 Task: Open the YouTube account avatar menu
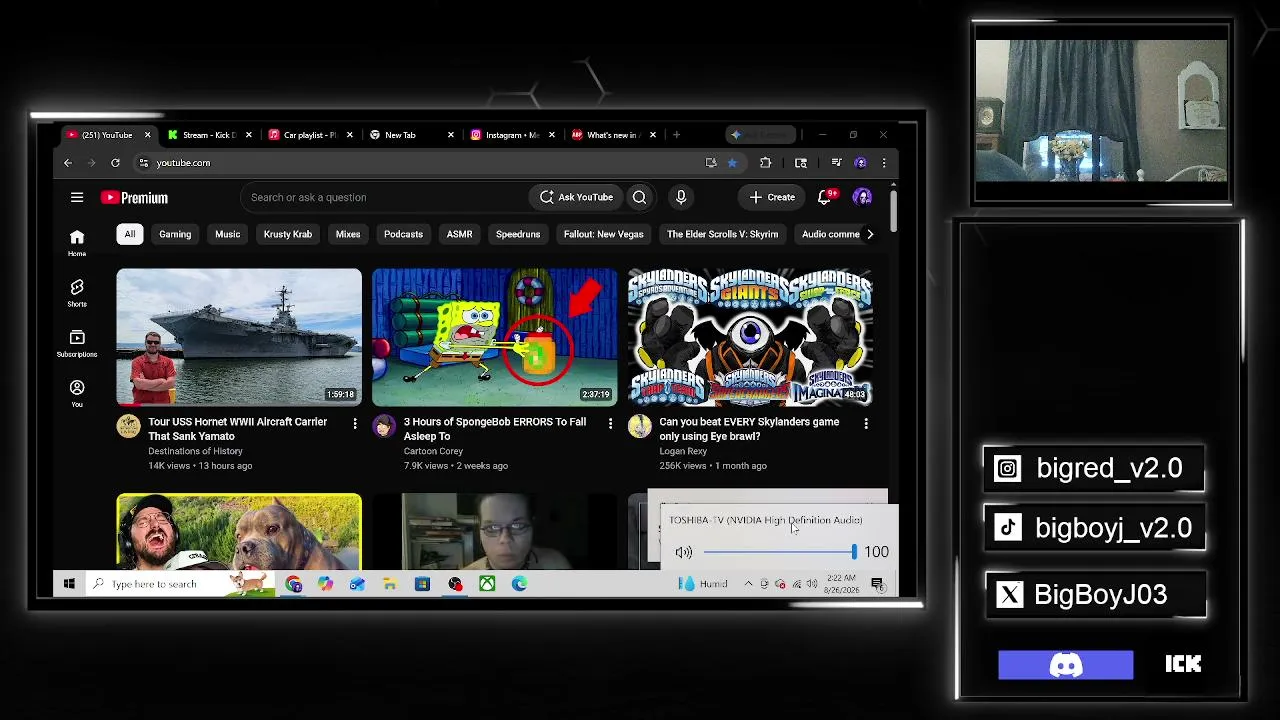(x=862, y=197)
